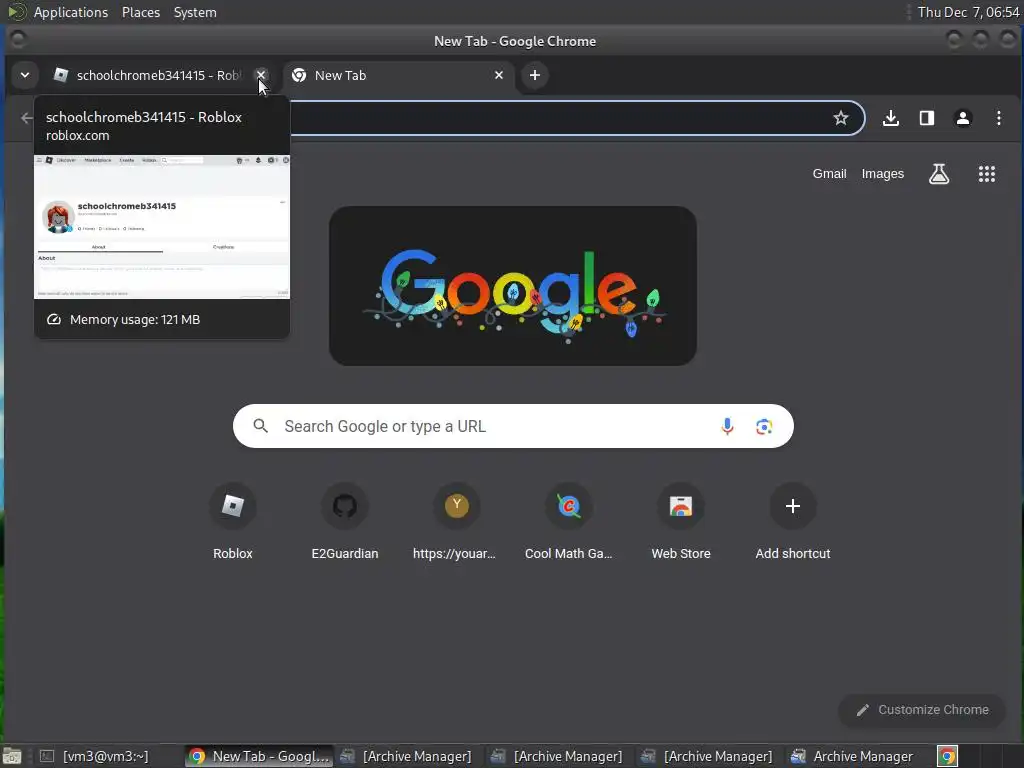Start voice search with microphone icon
Image resolution: width=1024 pixels, height=768 pixels.
point(727,426)
